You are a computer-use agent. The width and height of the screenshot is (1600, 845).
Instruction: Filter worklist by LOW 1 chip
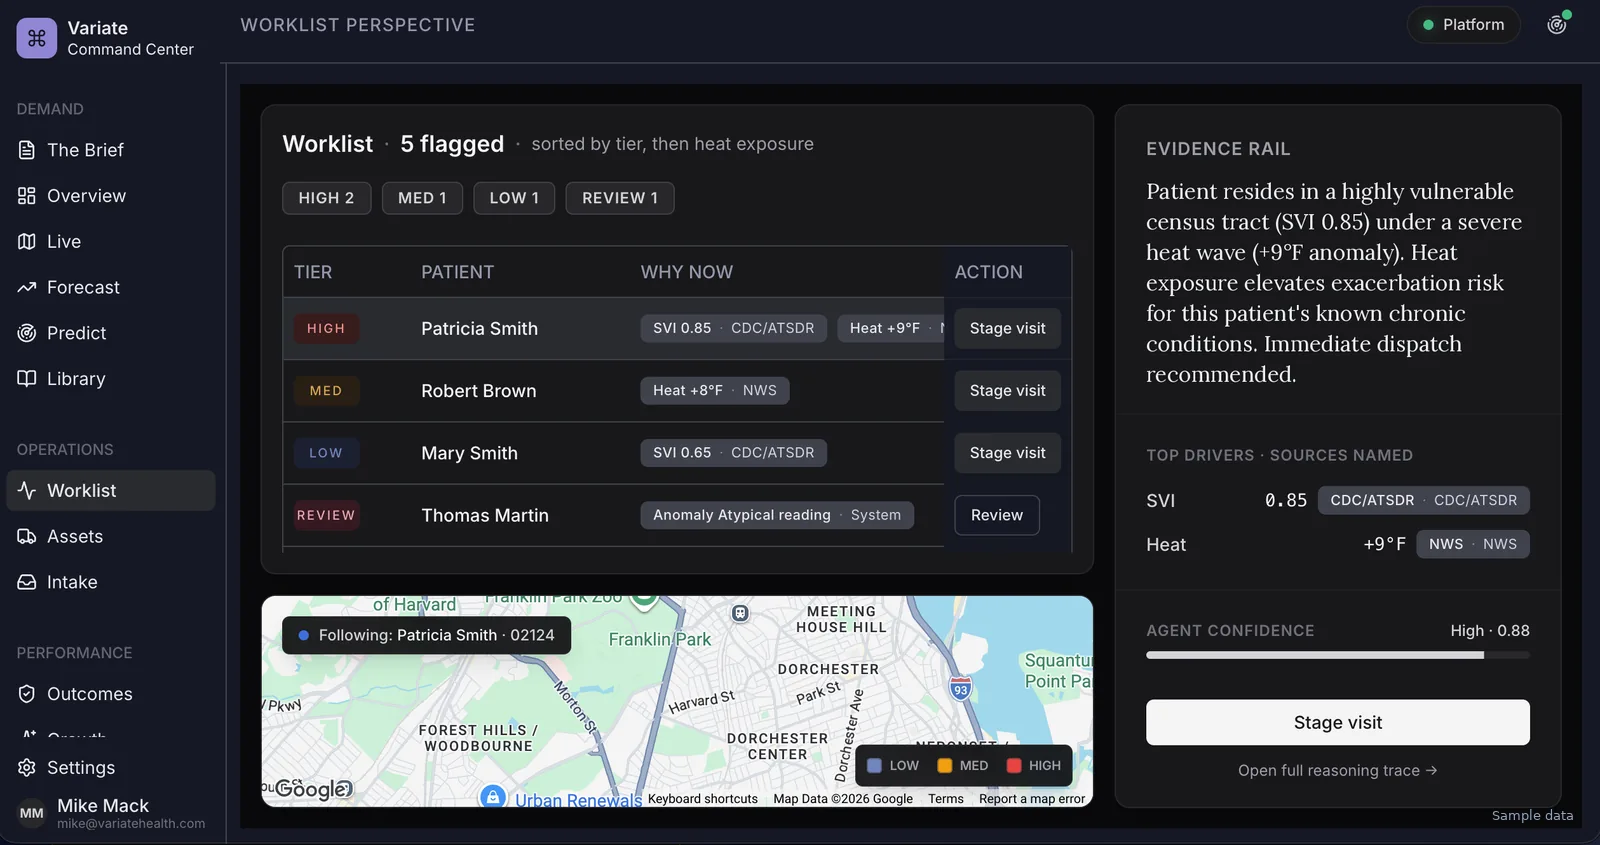514,198
